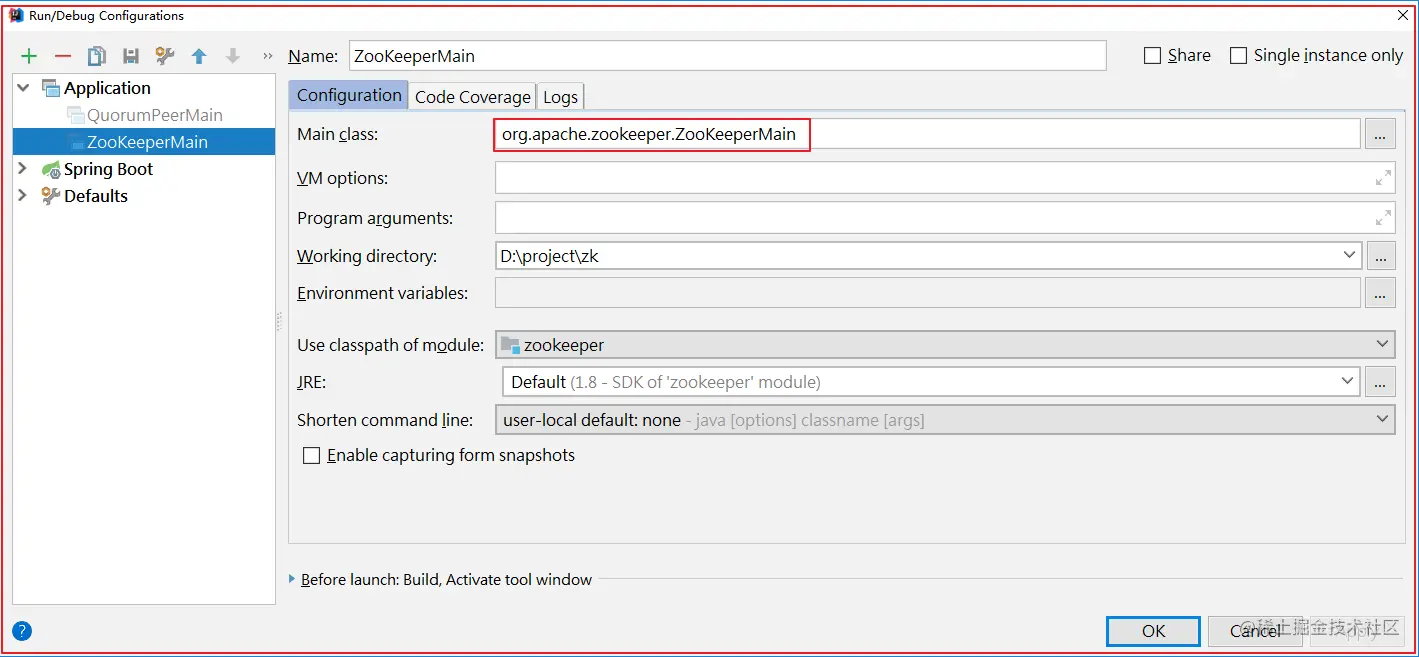Close the Run/Debug Configurations dialog
This screenshot has width=1419, height=657.
[1403, 15]
